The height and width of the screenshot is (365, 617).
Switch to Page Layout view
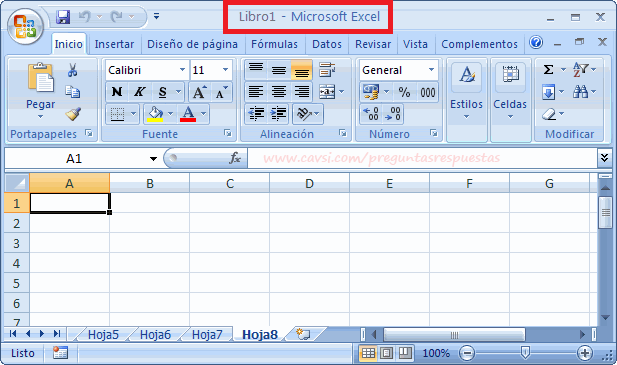pyautogui.click(x=386, y=353)
